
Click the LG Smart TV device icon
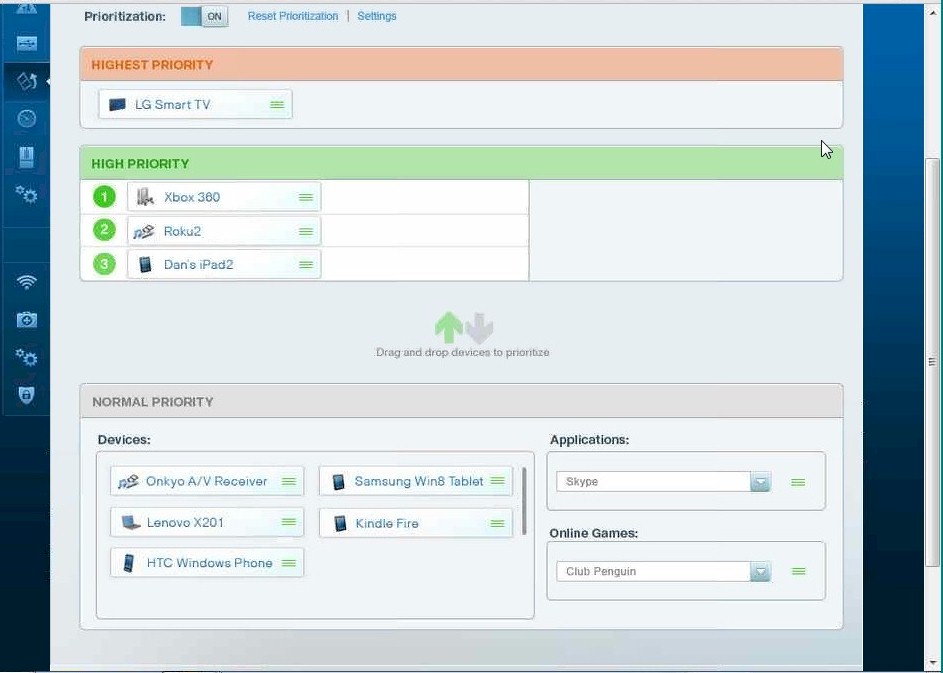point(117,105)
